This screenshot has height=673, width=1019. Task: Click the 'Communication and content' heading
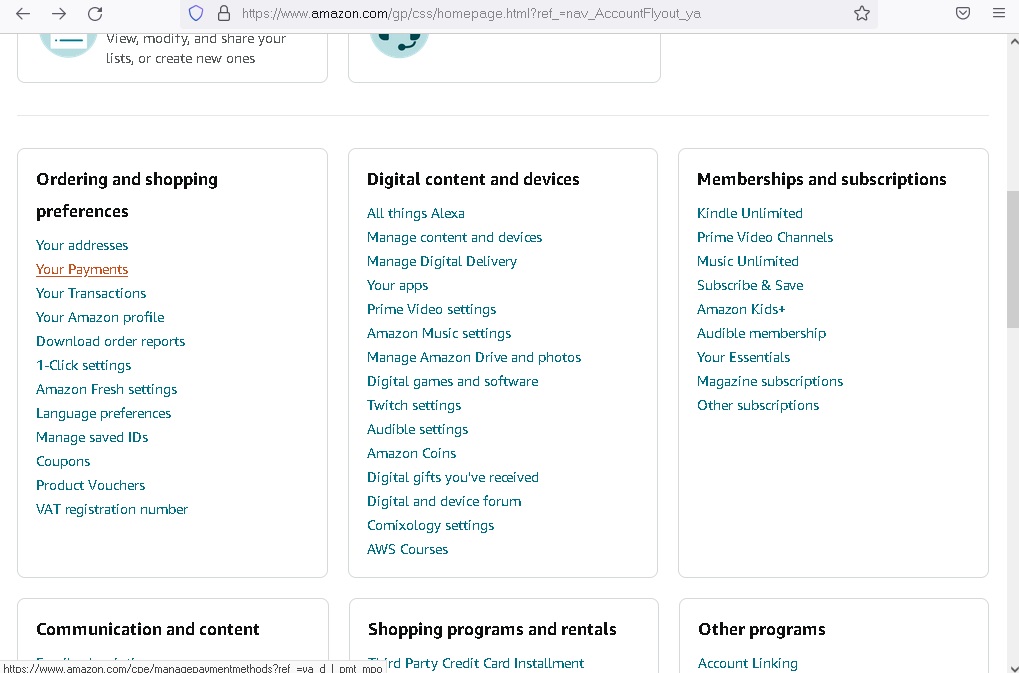[x=148, y=629]
